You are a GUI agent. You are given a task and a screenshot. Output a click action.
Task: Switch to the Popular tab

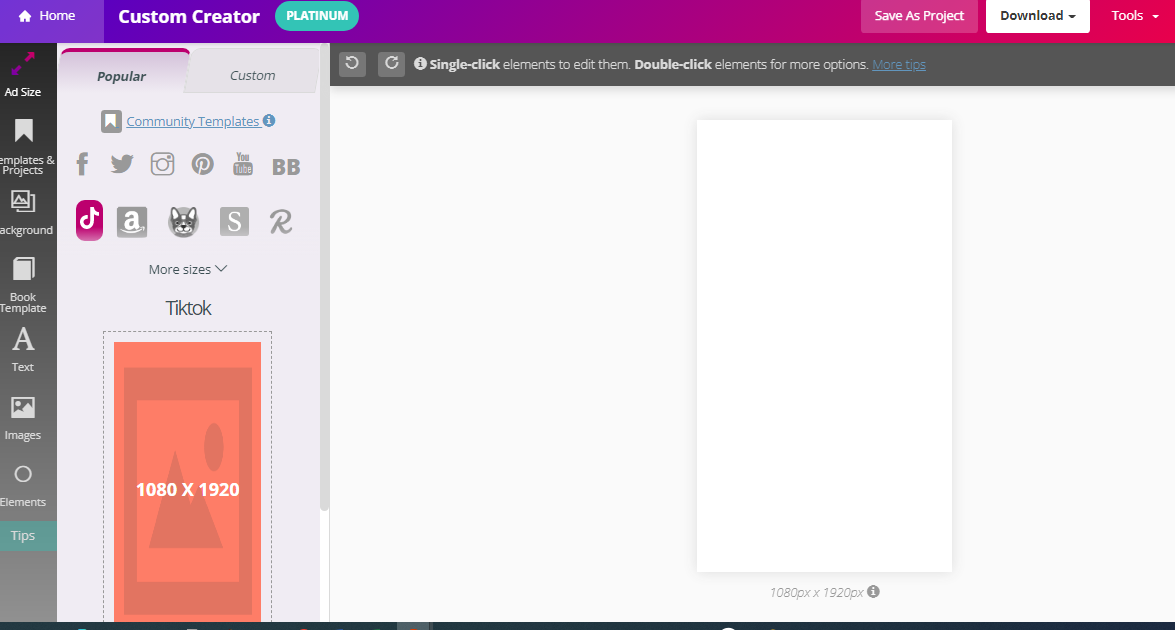point(122,76)
